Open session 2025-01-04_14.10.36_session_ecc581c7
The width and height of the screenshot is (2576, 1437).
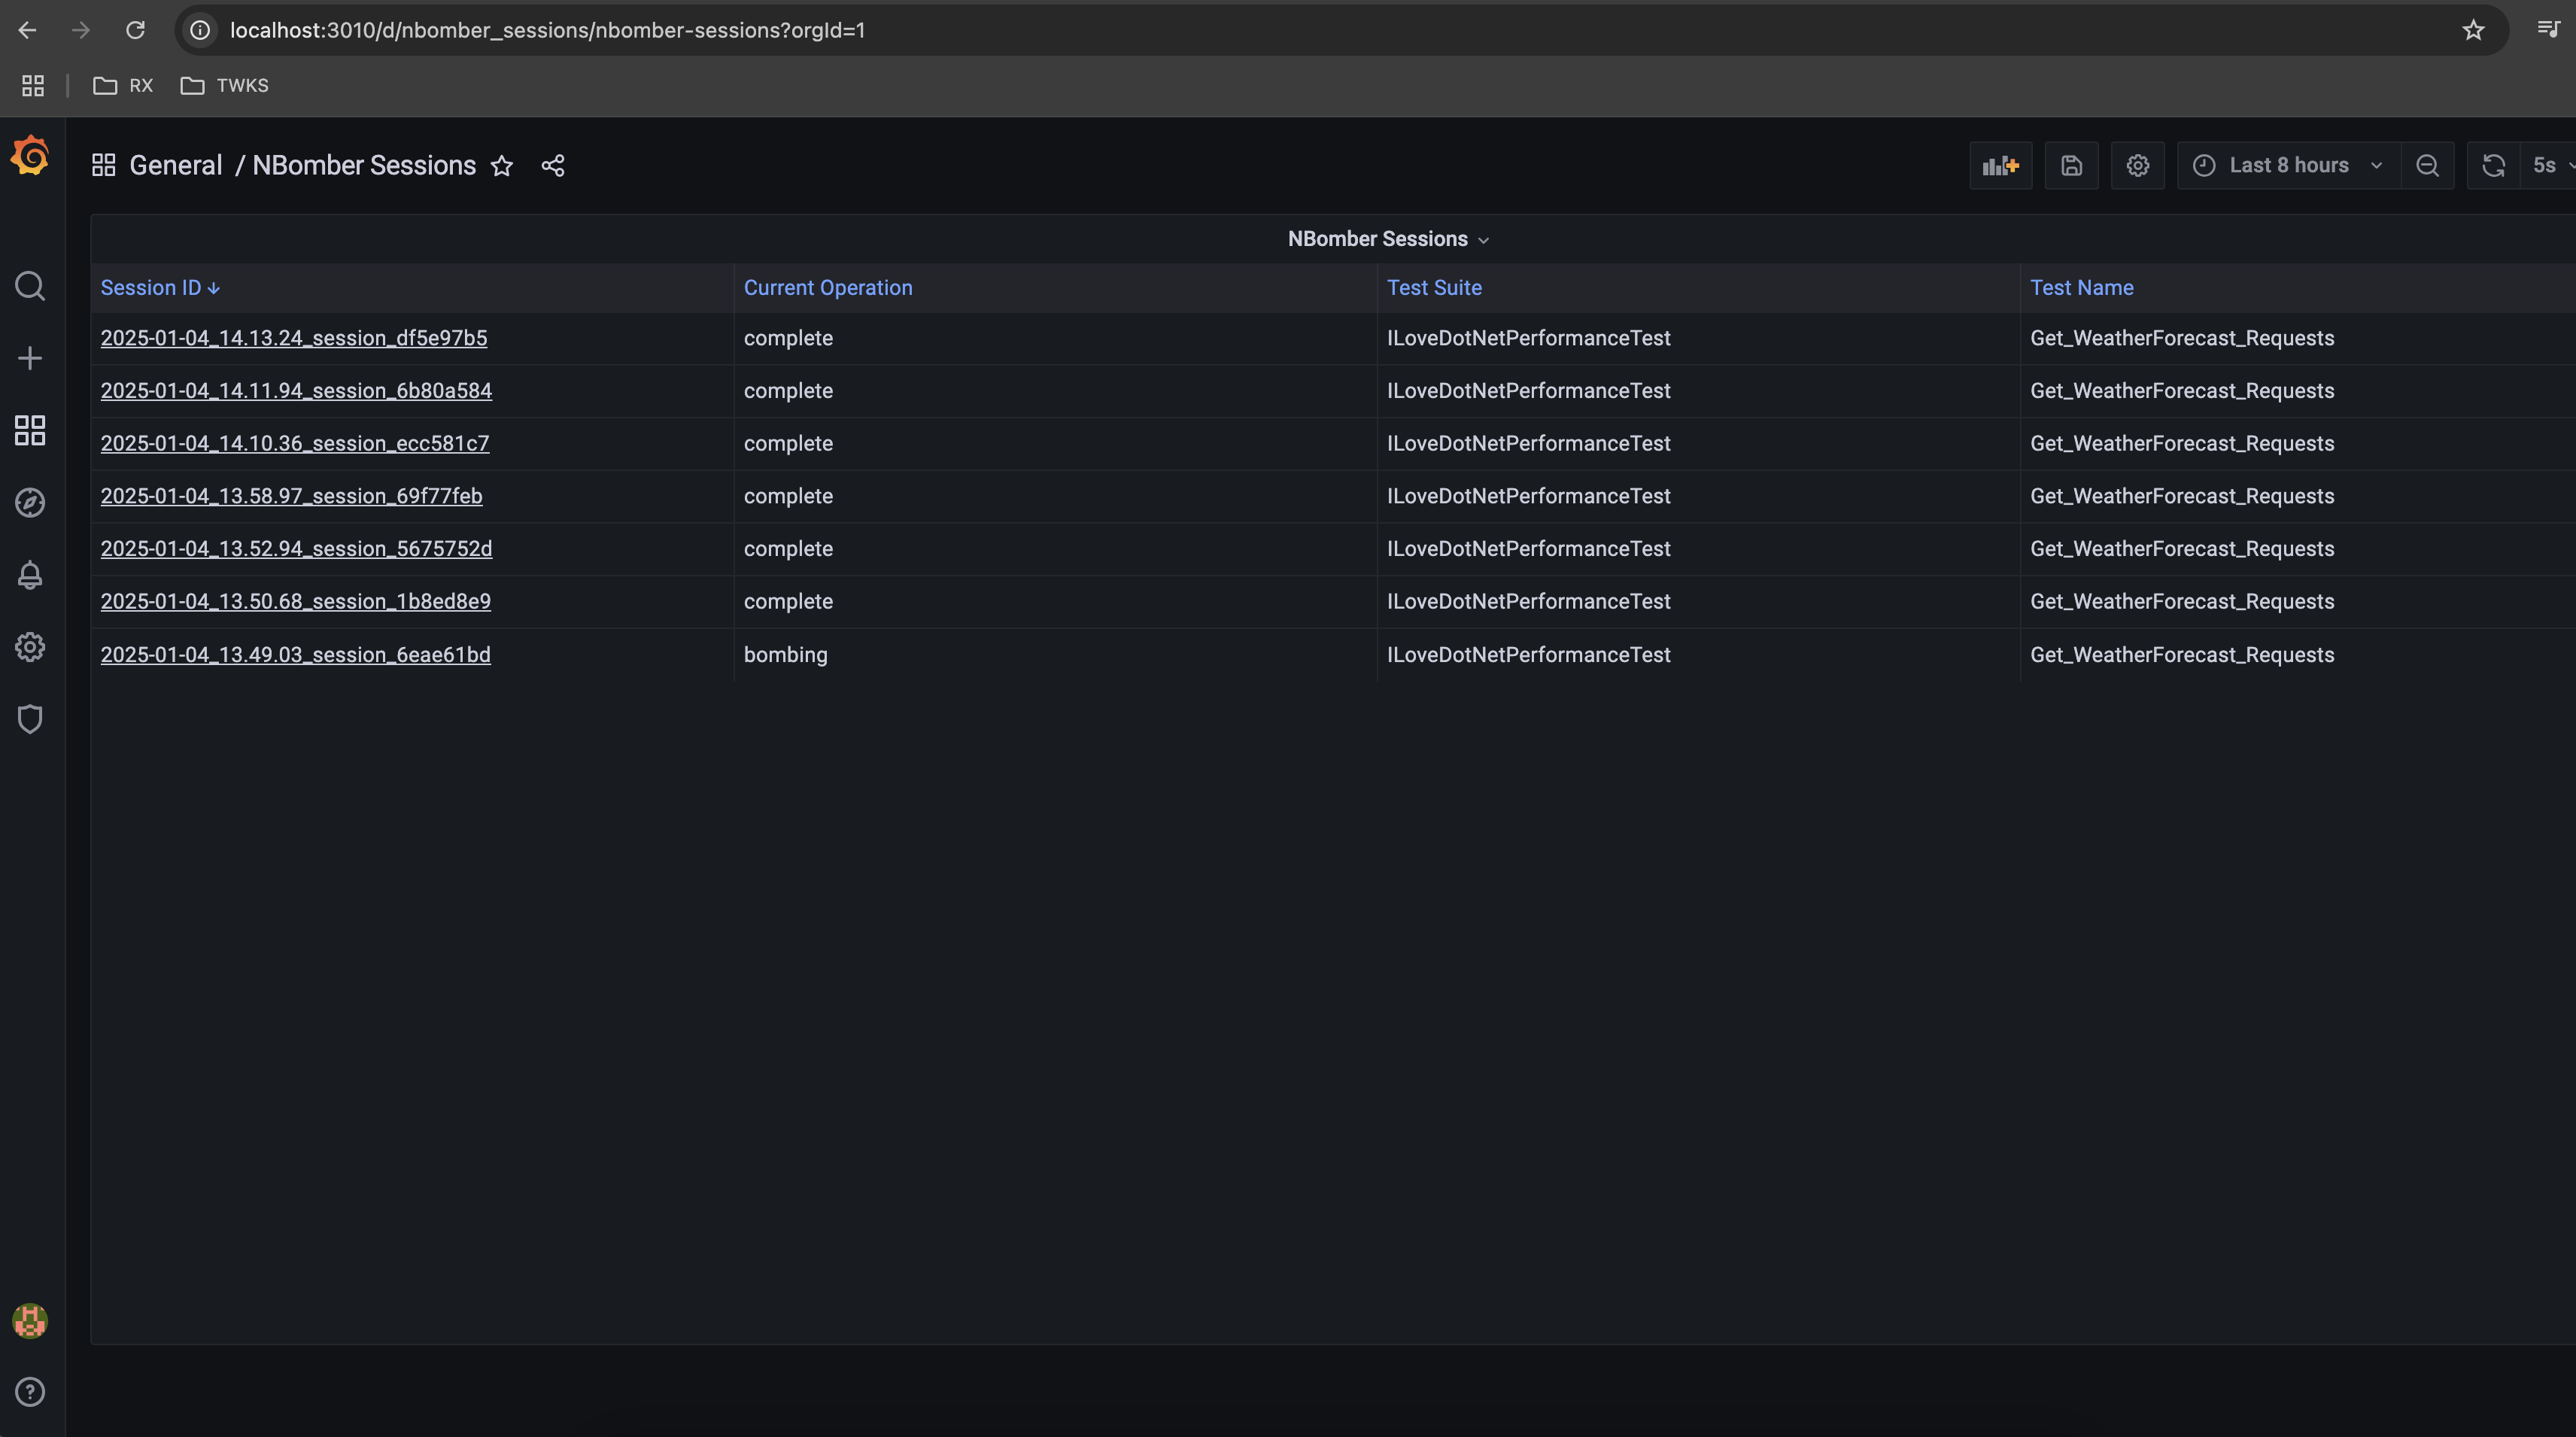295,444
